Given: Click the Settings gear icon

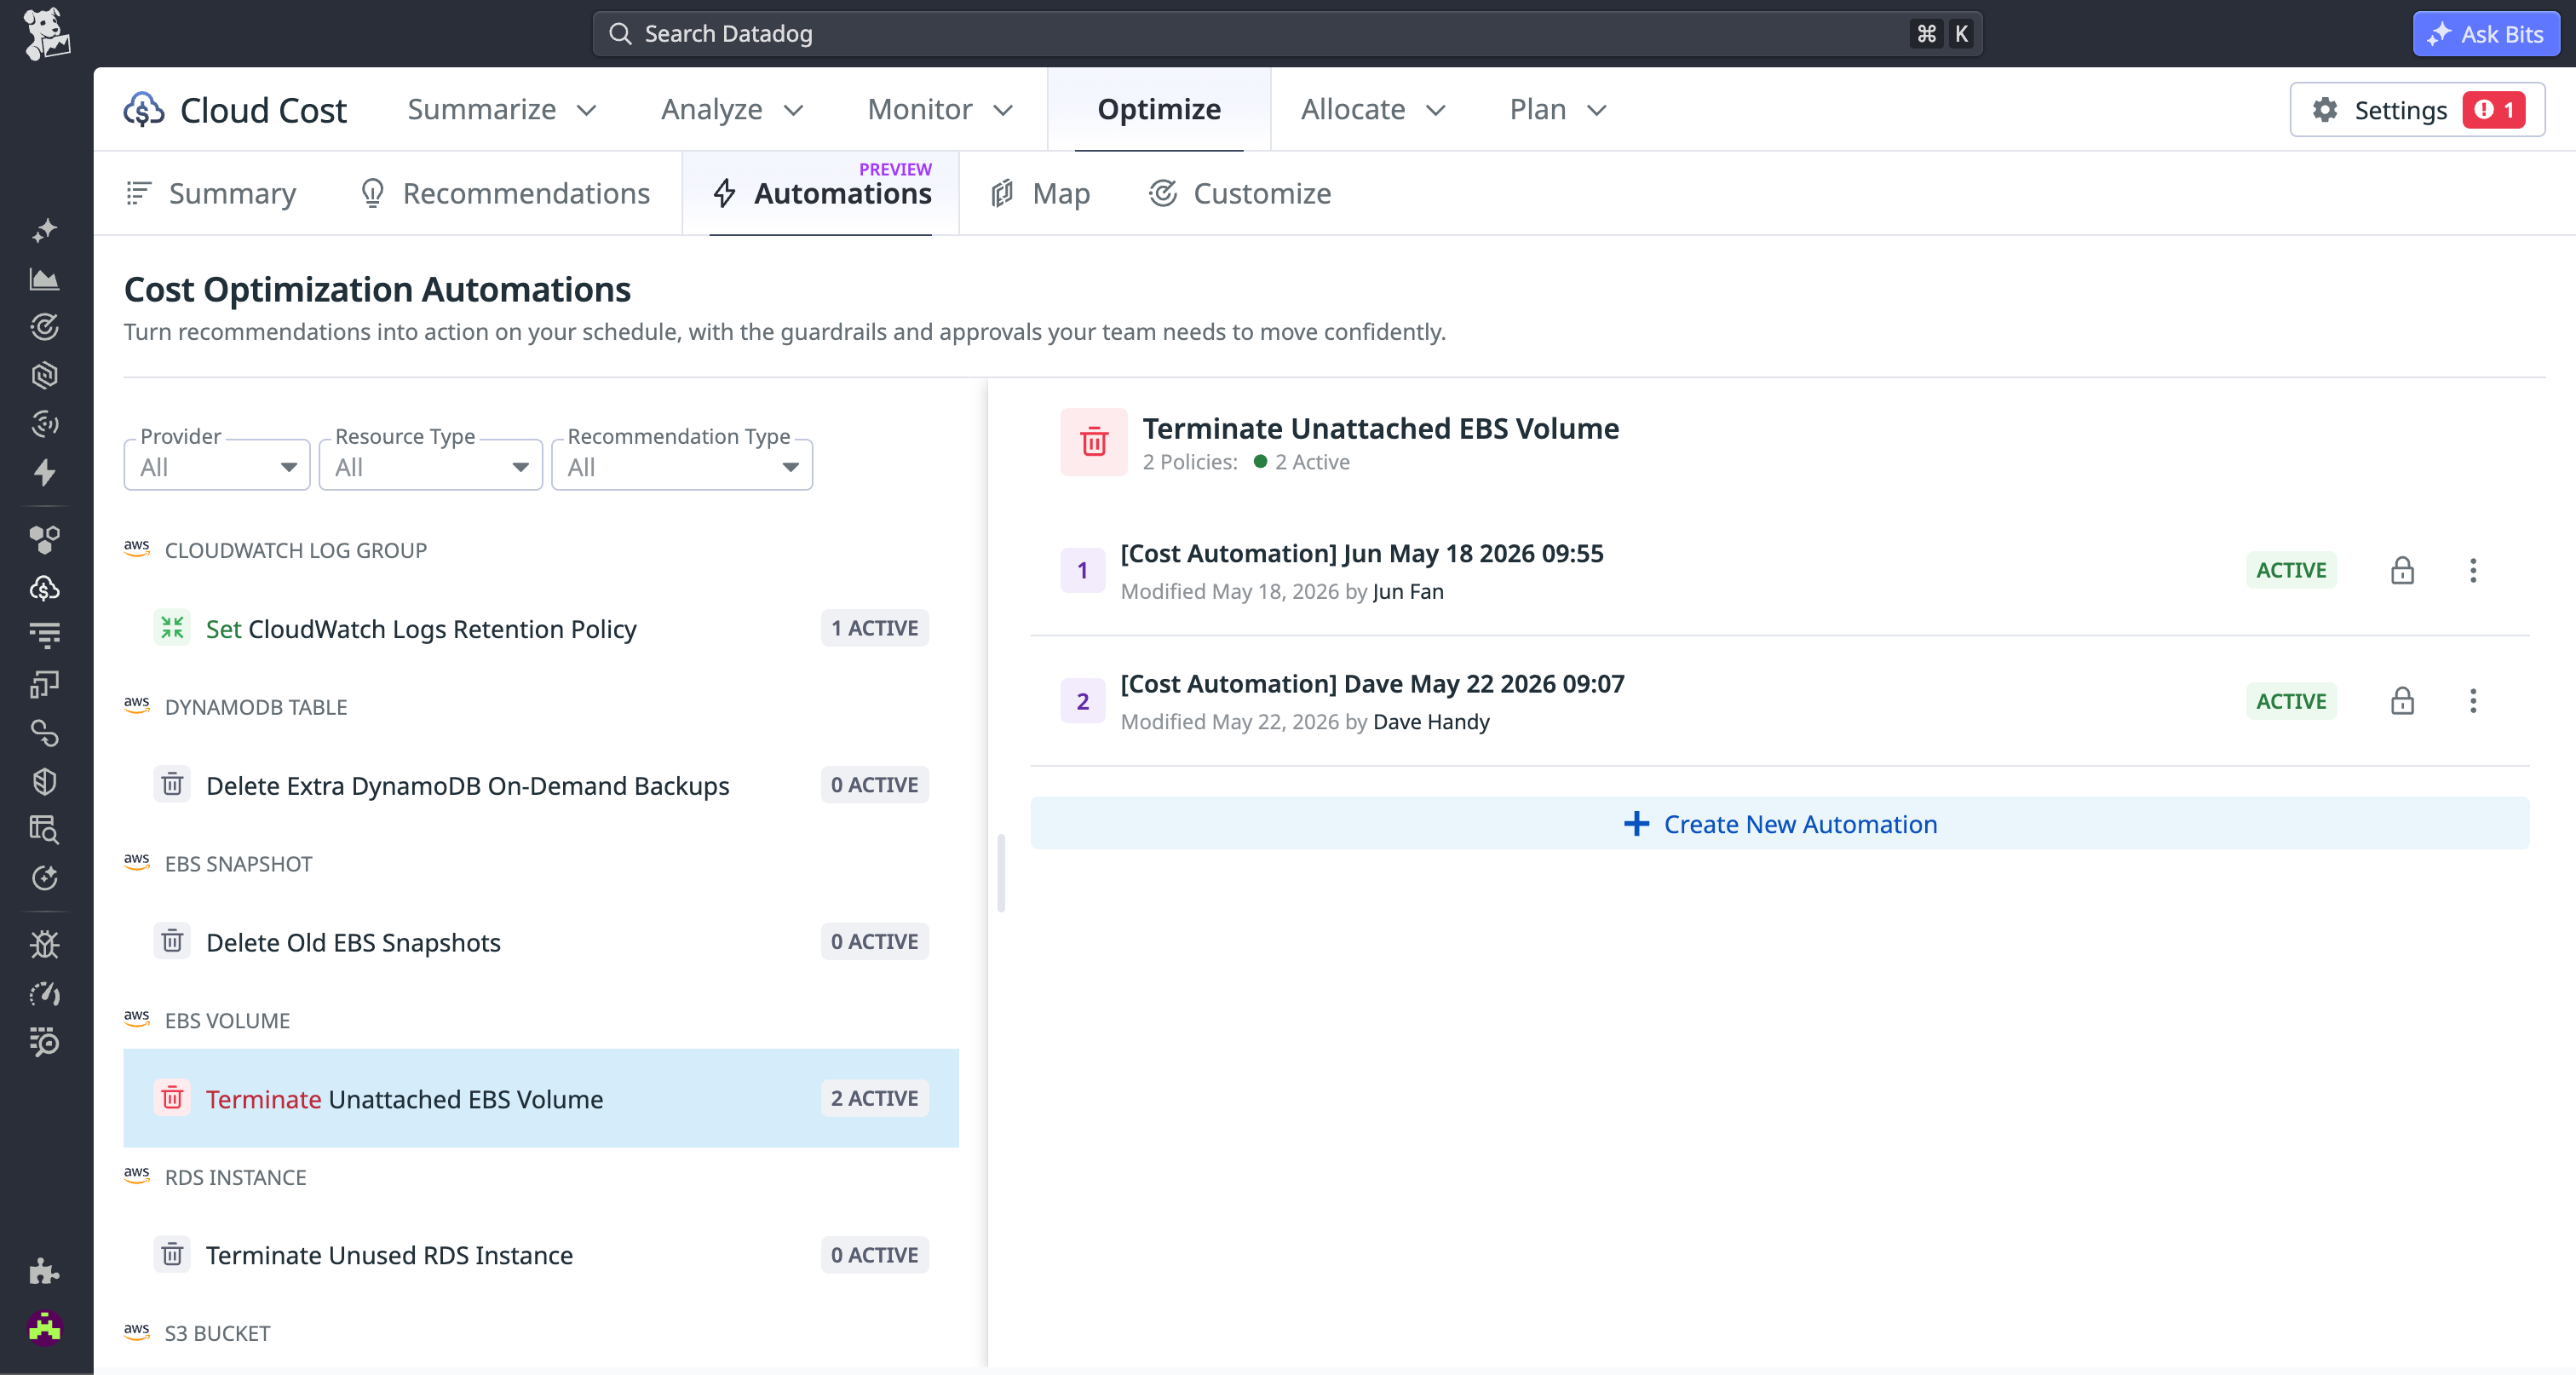Looking at the screenshot, I should [x=2325, y=109].
